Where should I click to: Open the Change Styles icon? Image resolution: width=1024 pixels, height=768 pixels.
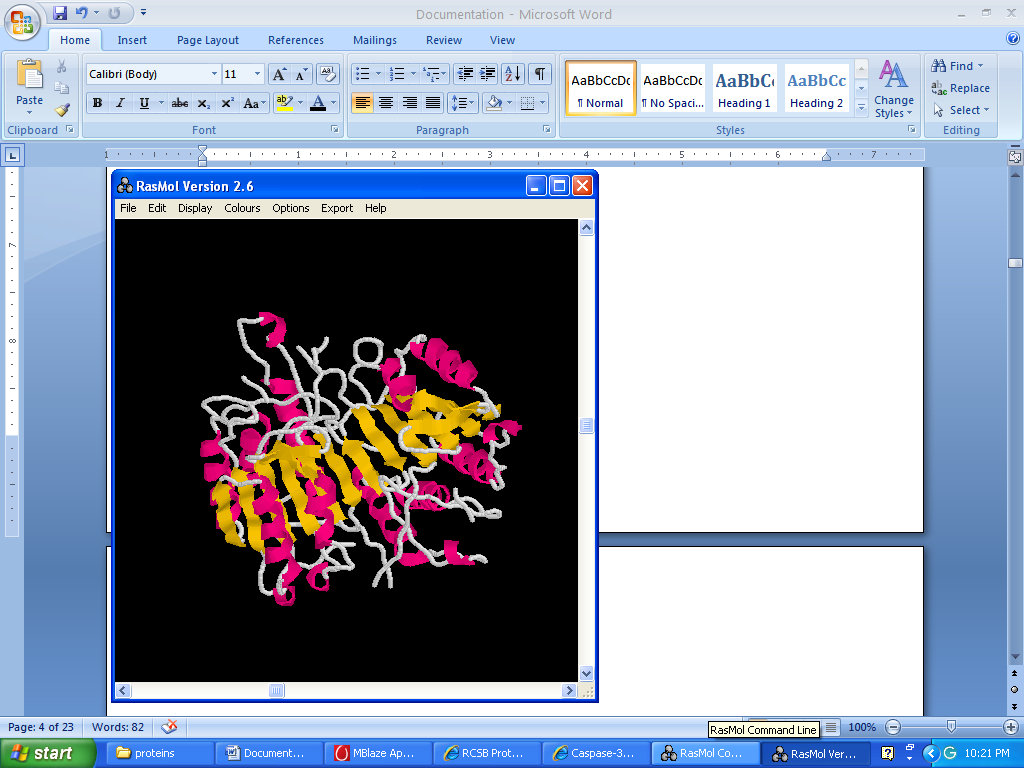point(893,88)
